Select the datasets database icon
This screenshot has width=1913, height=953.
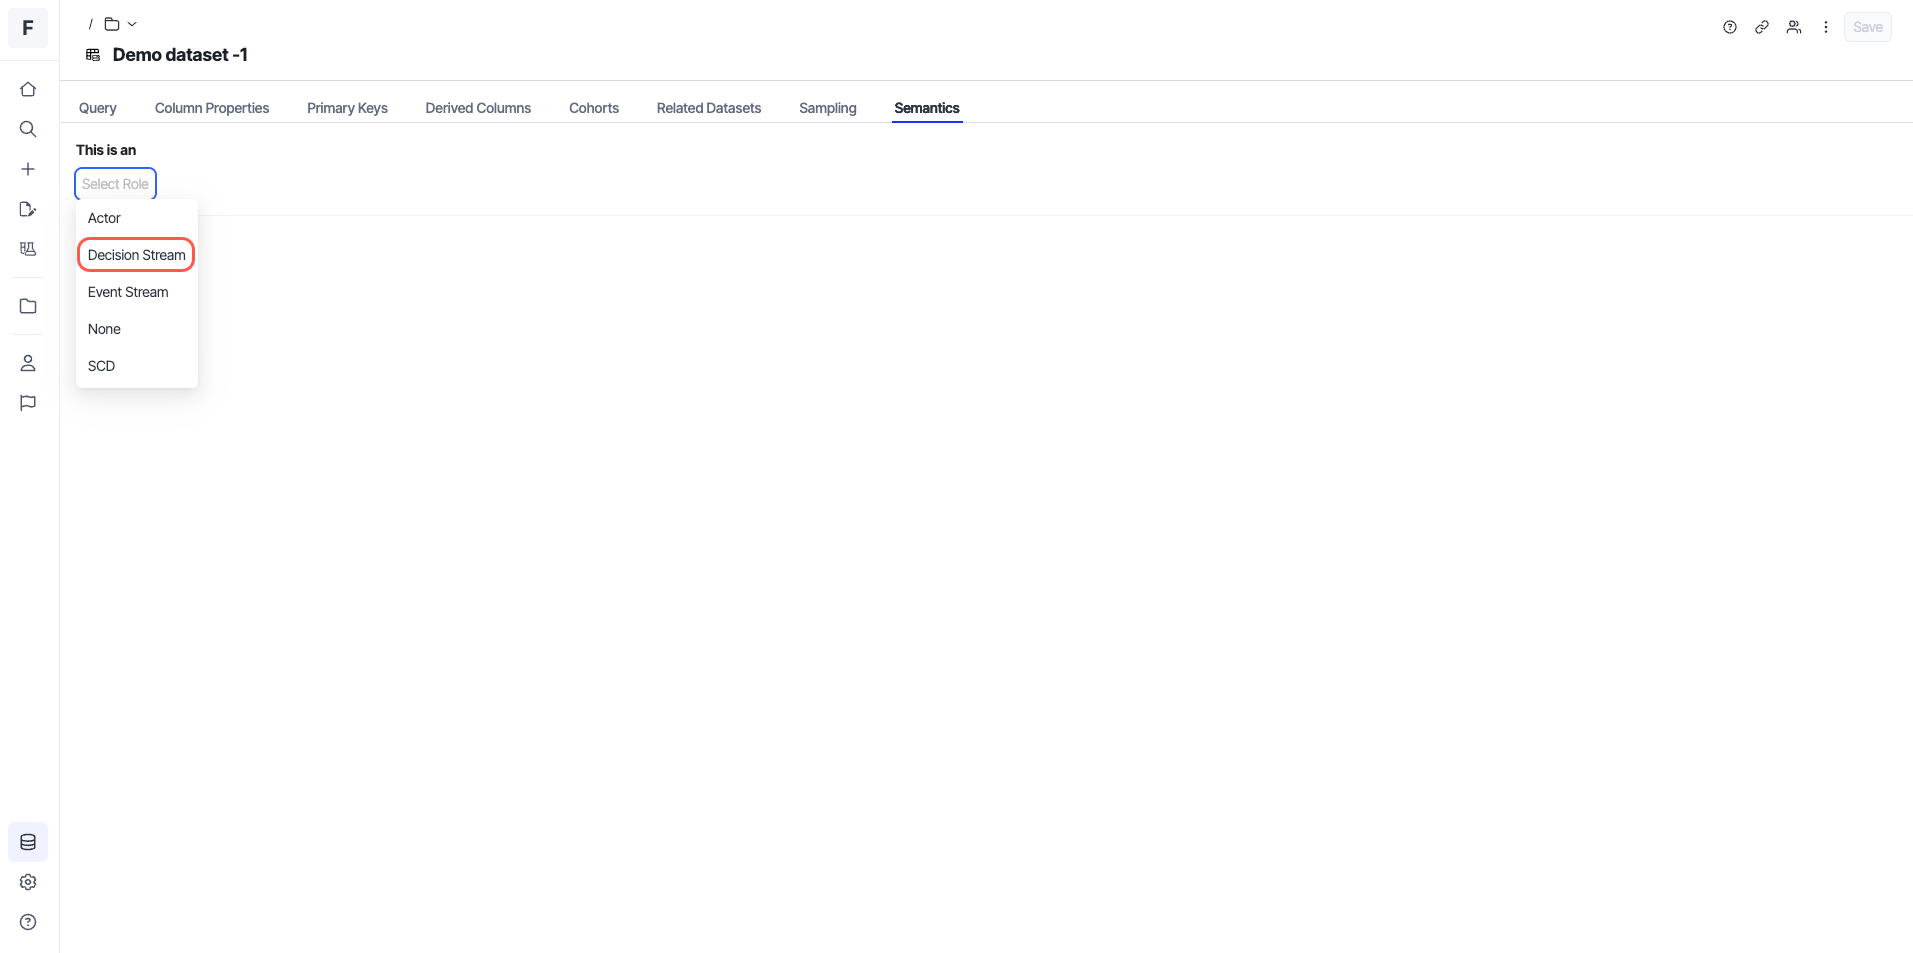coord(27,841)
